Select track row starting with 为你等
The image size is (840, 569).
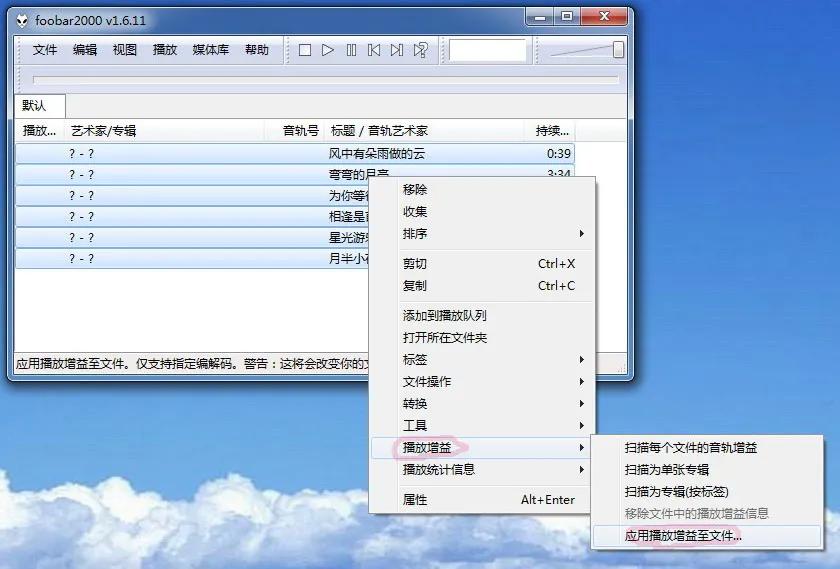click(x=193, y=196)
